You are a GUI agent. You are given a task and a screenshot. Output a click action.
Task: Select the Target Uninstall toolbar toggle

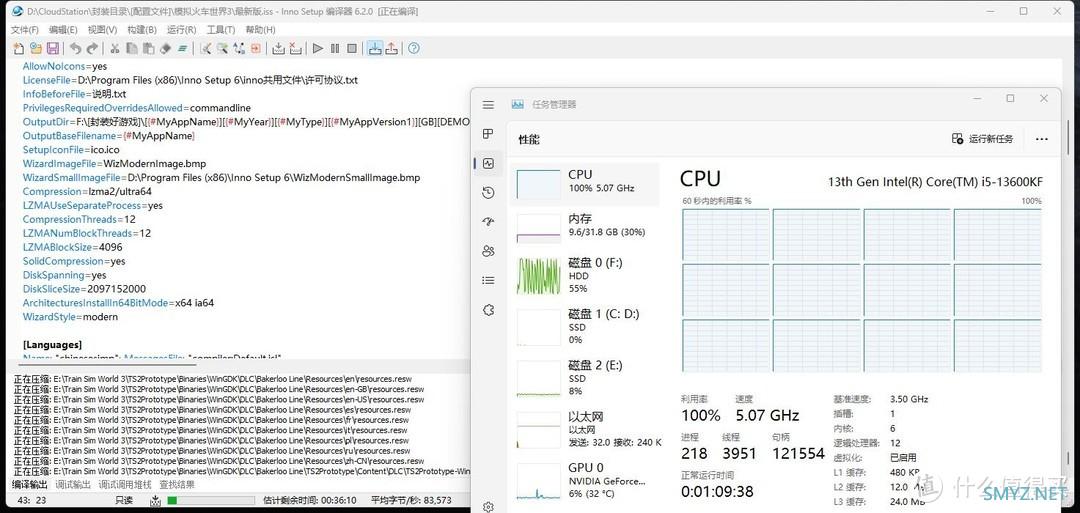click(x=391, y=48)
